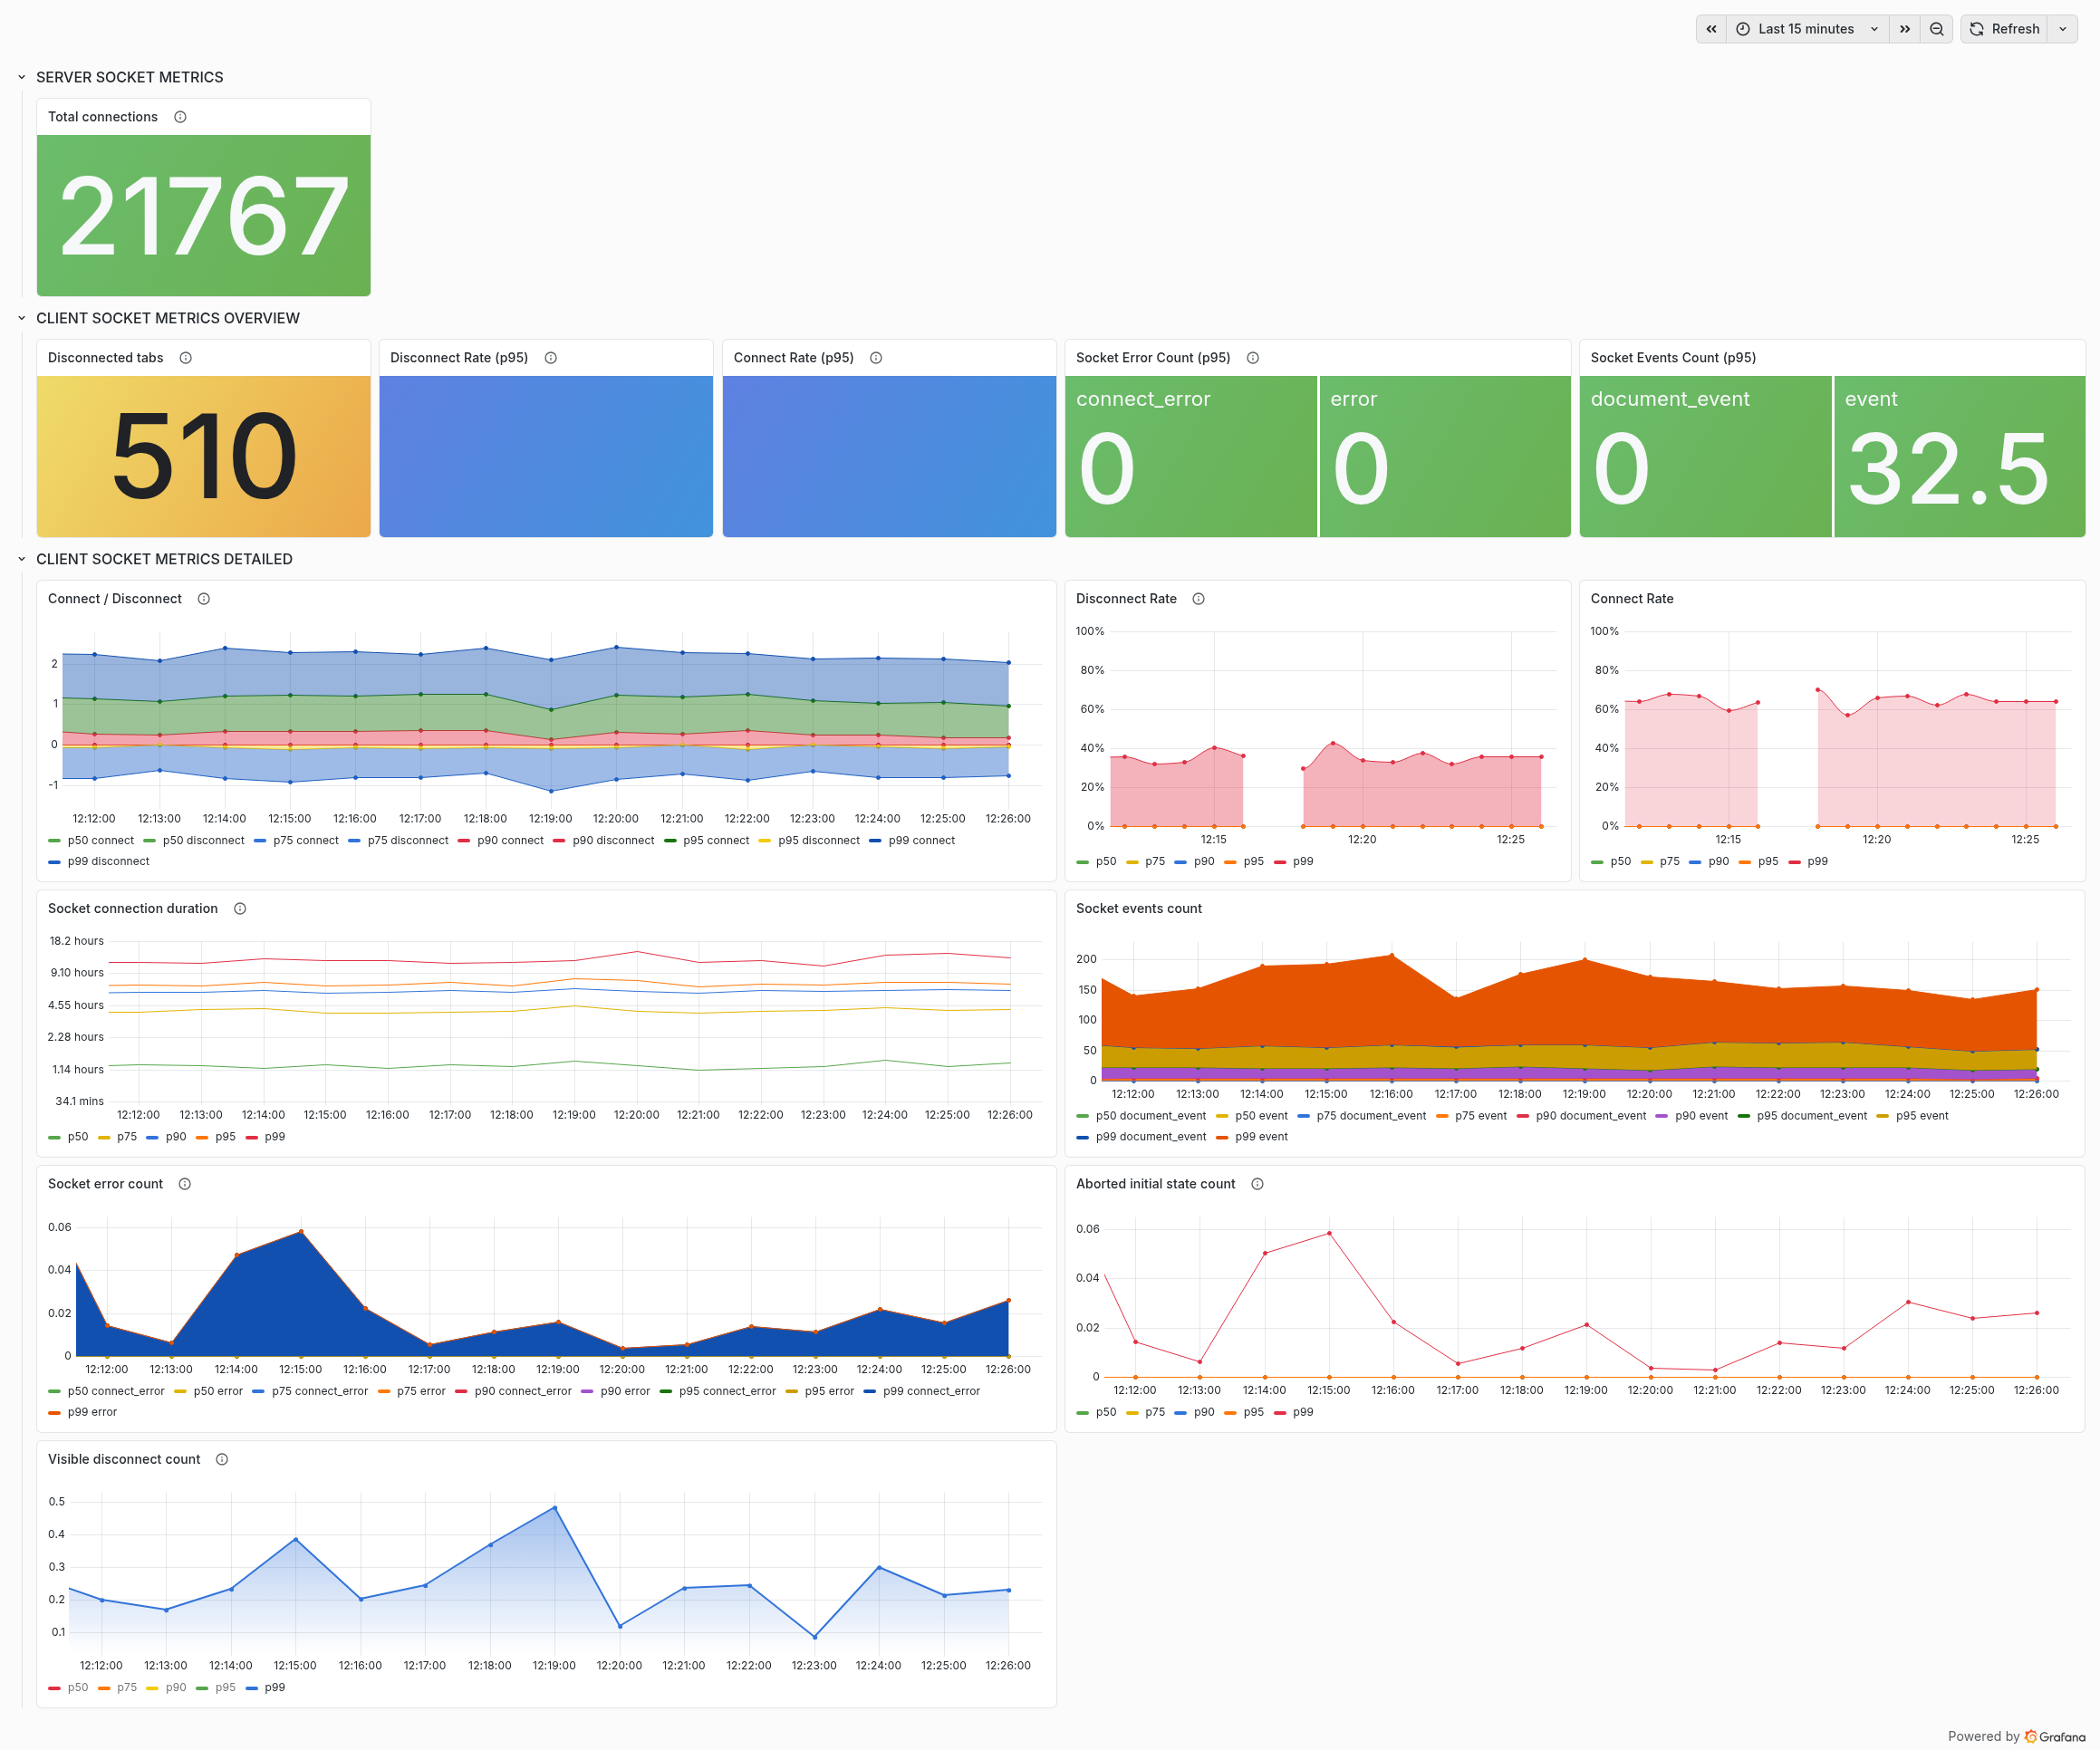This screenshot has width=2100, height=1750.
Task: Click the event 32.5 stat tile
Action: tap(1960, 457)
